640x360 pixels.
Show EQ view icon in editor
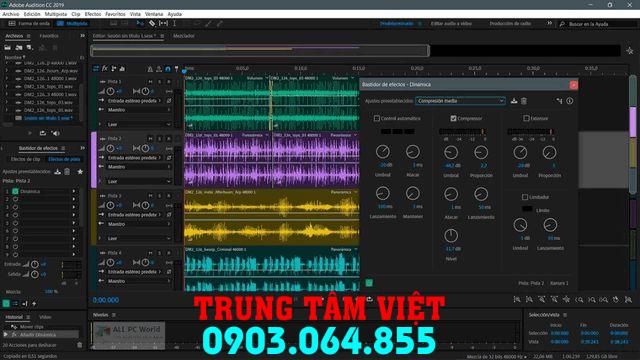[x=122, y=69]
